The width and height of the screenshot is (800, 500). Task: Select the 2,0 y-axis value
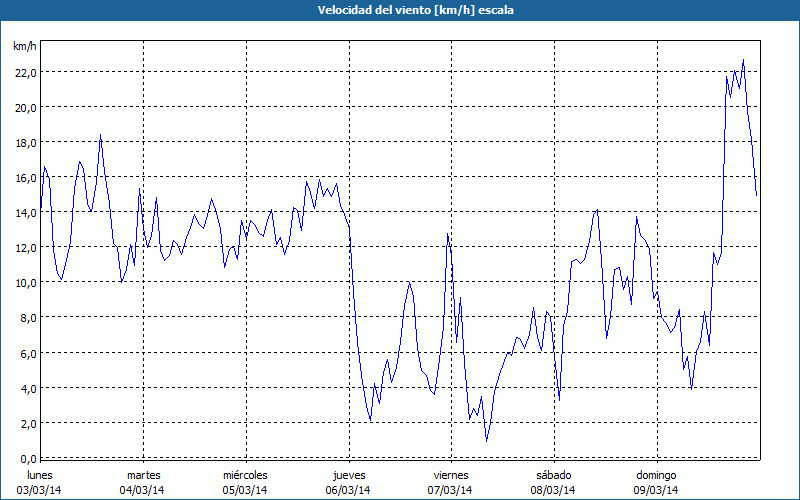[x=27, y=423]
